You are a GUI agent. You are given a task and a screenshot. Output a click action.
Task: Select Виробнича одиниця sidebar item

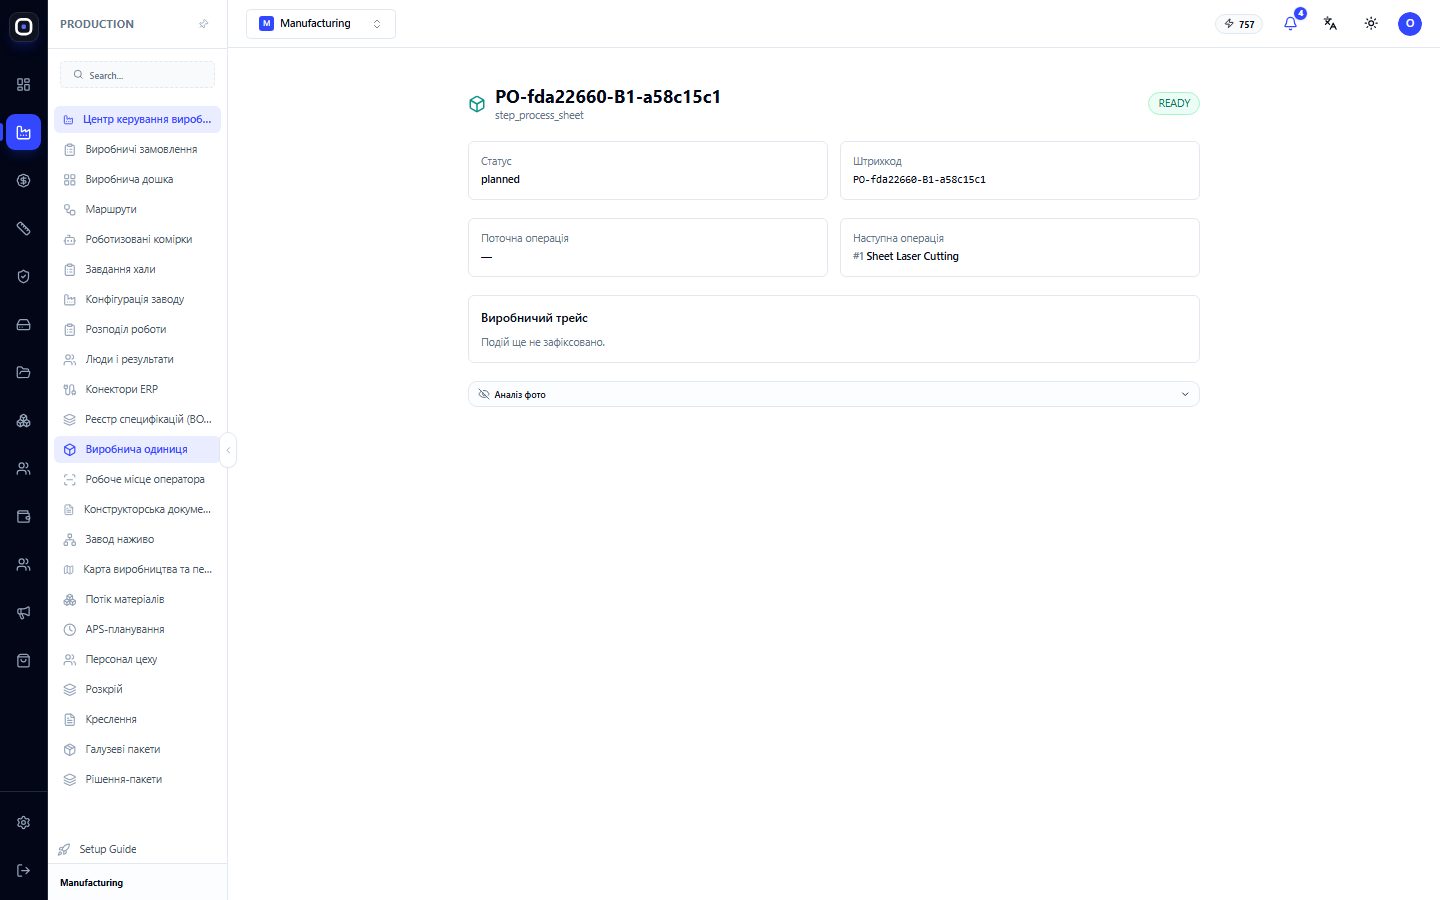pos(137,449)
